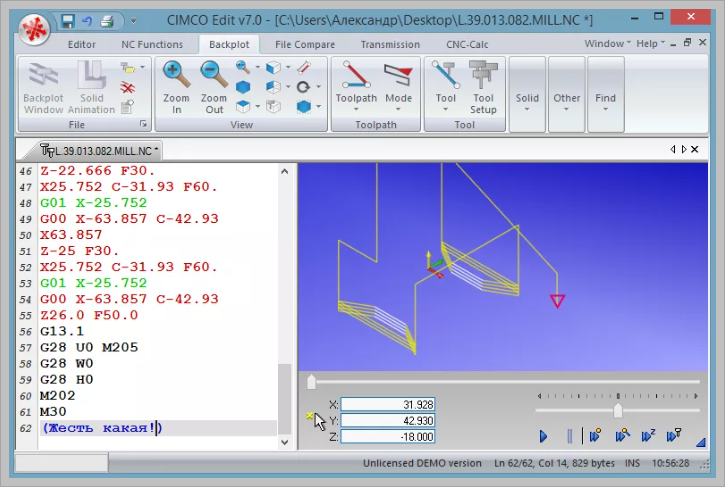
Task: Open the File Compare ribbon tab
Action: click(x=305, y=44)
